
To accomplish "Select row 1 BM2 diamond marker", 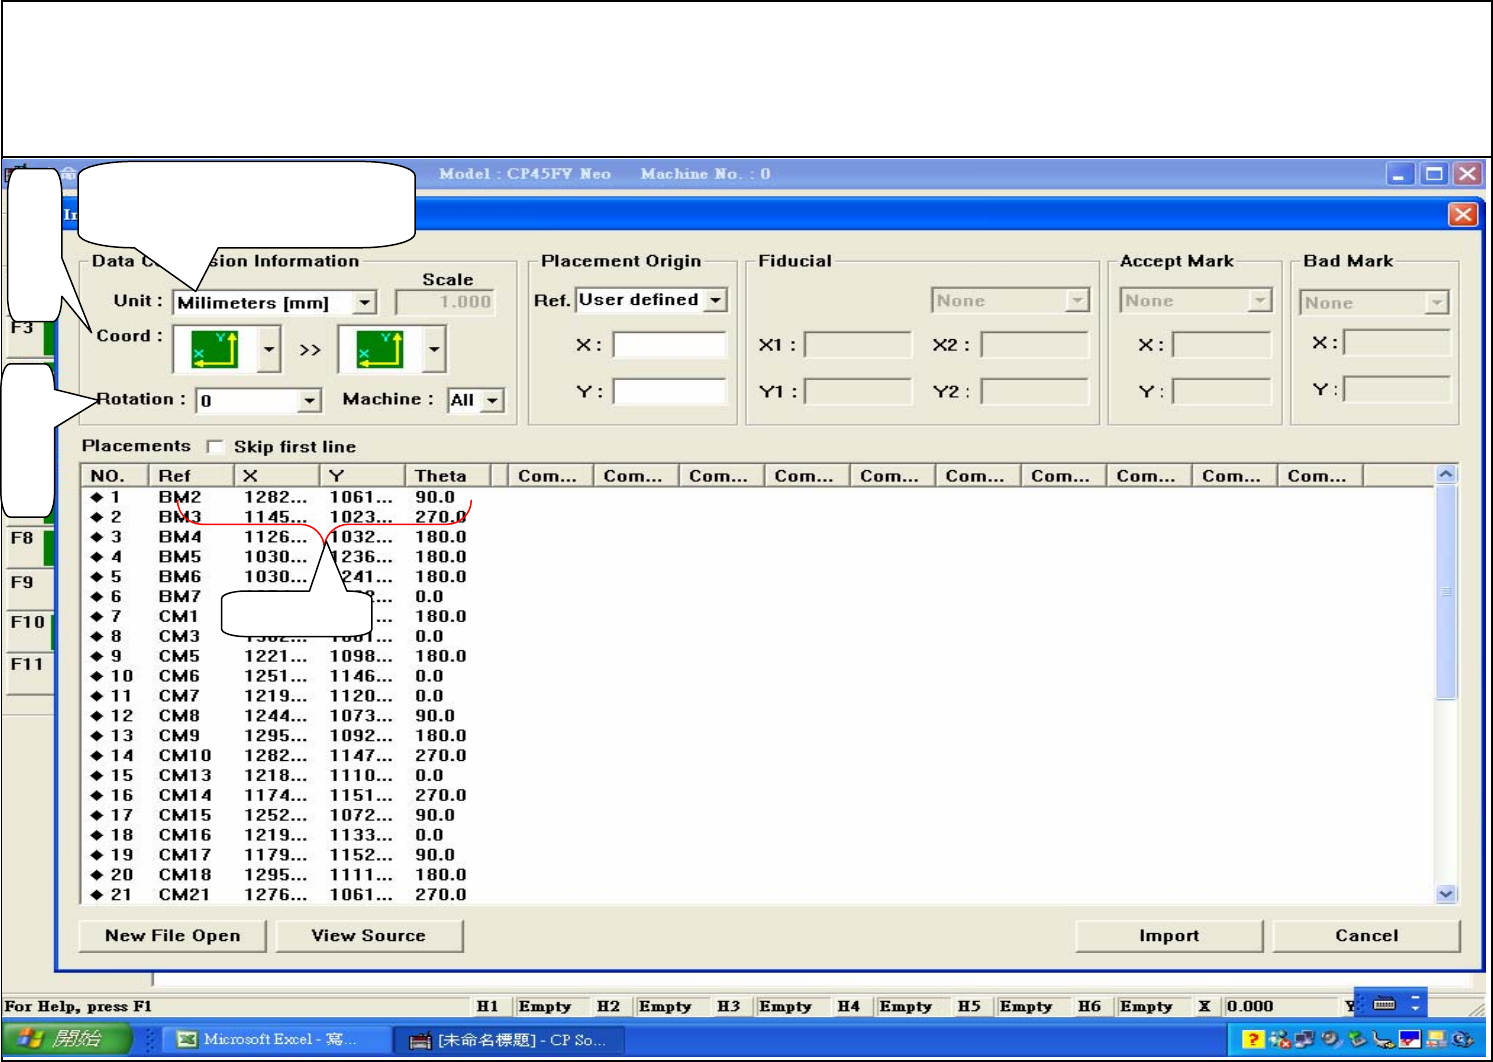I will point(97,497).
